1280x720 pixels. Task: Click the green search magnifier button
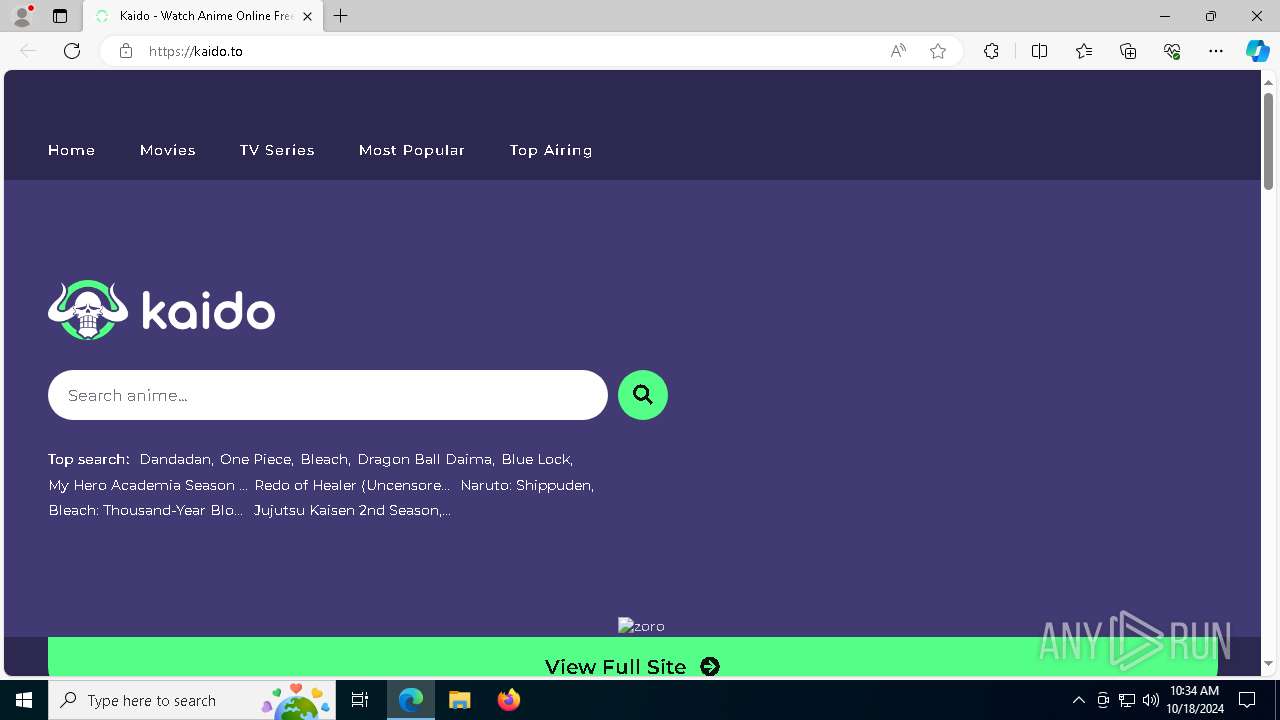pos(643,395)
